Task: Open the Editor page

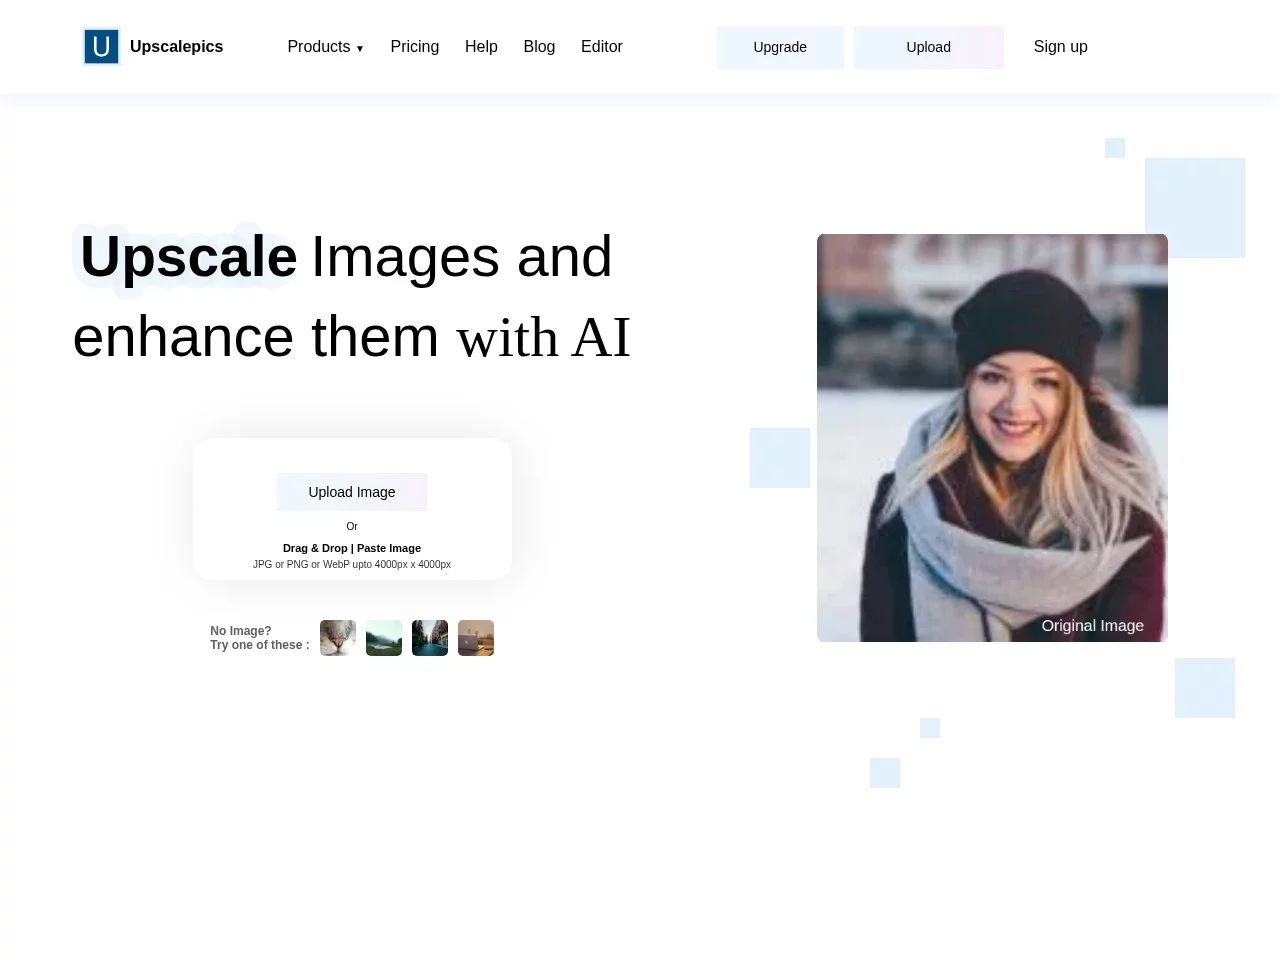Action: tap(601, 47)
